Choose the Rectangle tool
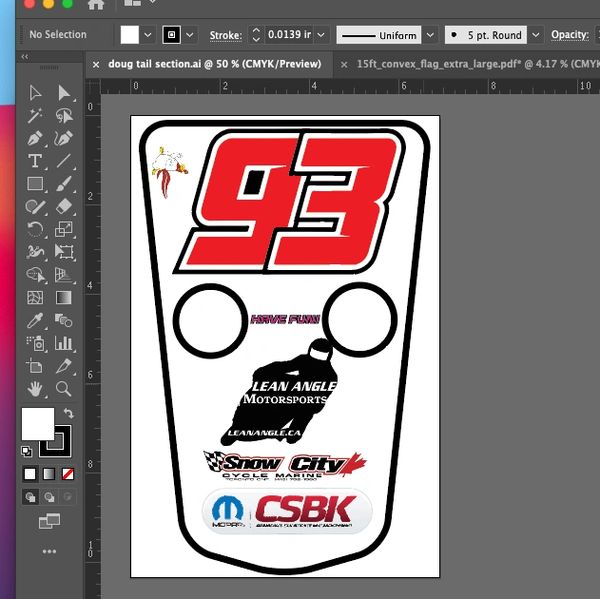 pyautogui.click(x=35, y=184)
